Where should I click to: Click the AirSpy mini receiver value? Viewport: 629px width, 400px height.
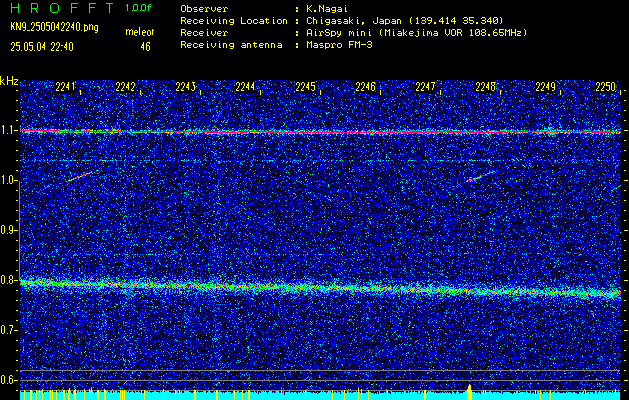click(415, 33)
